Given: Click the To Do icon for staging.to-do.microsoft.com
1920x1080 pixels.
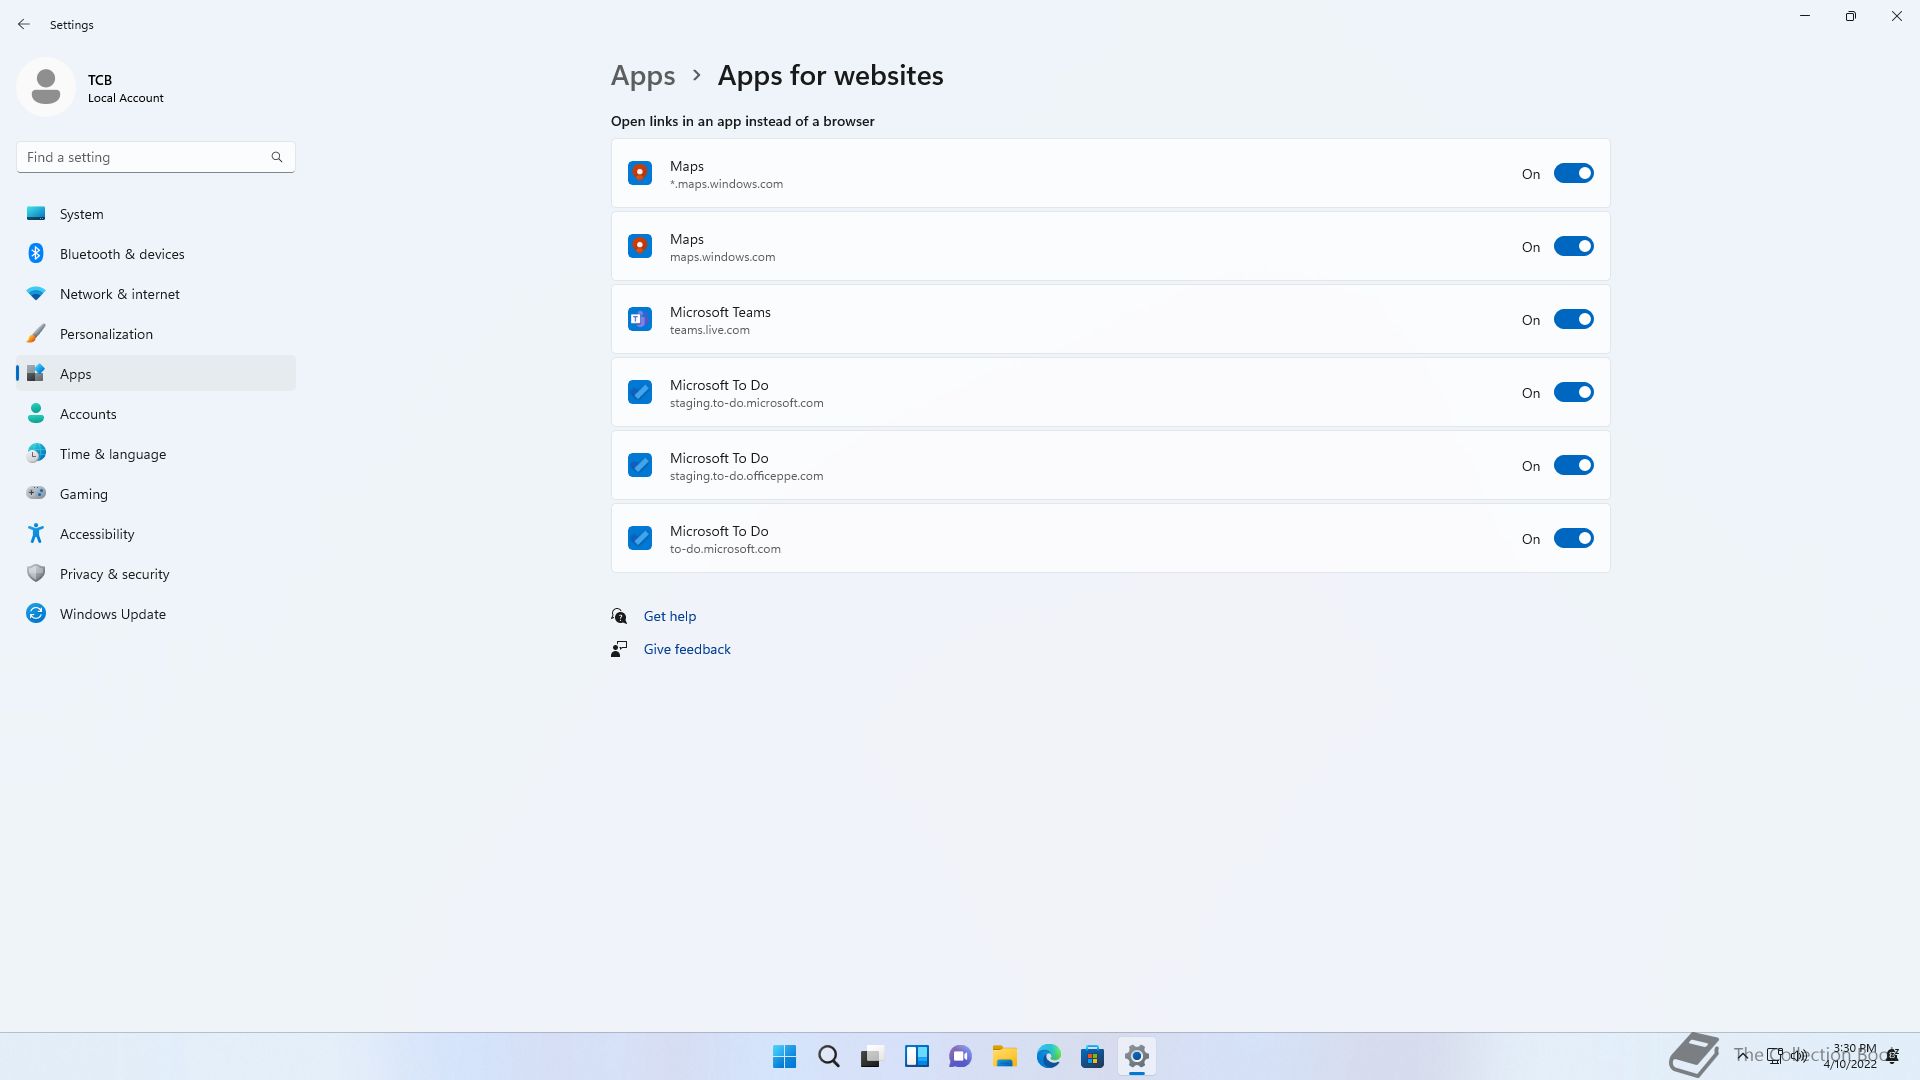Looking at the screenshot, I should pyautogui.click(x=640, y=392).
